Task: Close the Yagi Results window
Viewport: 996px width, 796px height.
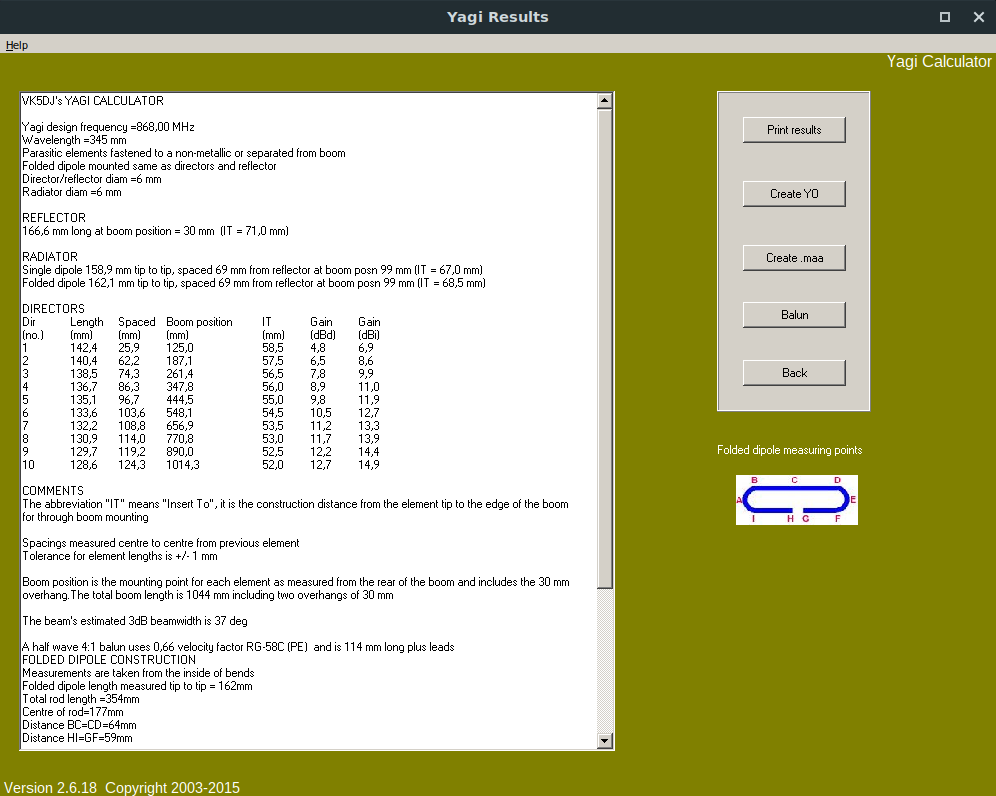Action: tap(979, 17)
